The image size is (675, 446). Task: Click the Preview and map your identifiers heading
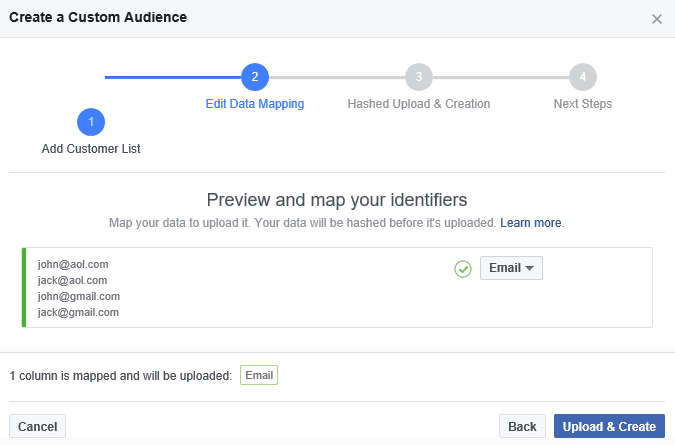tap(337, 200)
